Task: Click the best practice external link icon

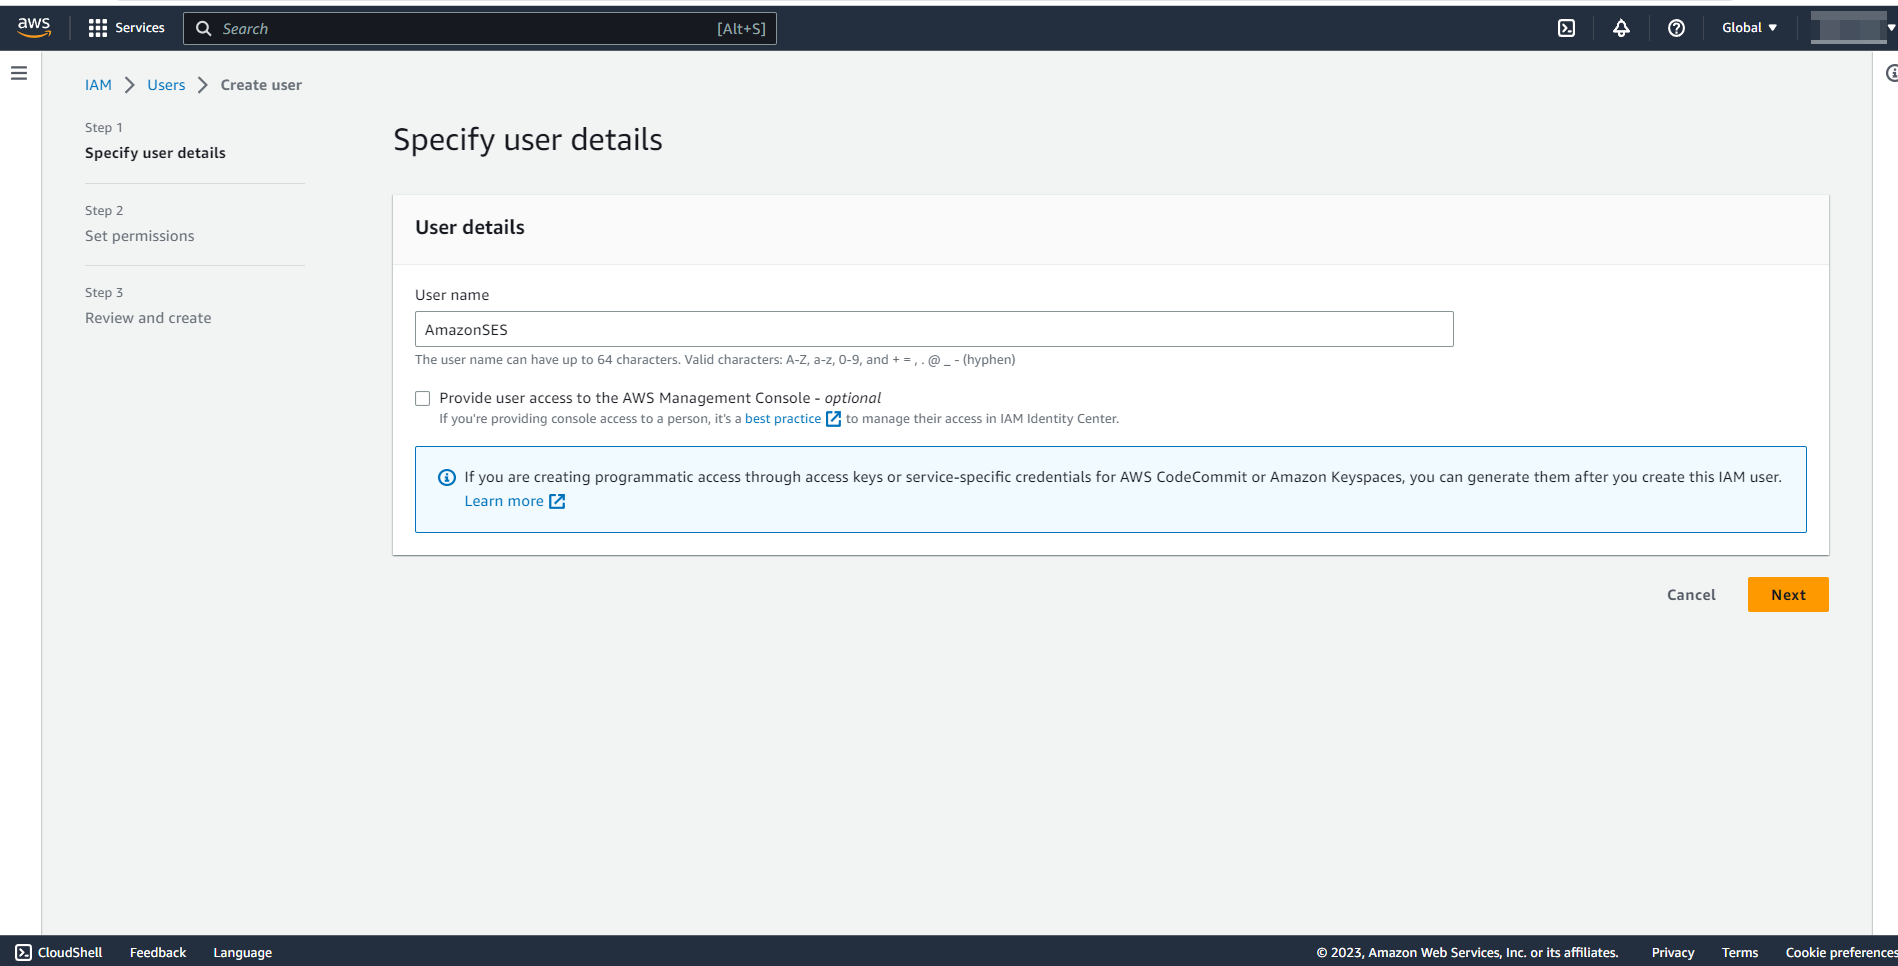Action: coord(833,419)
